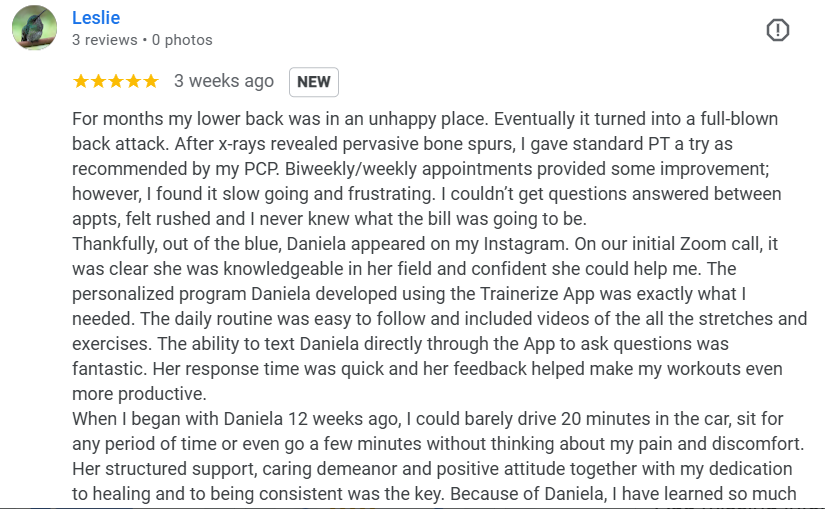Click the paragraph starting "Thankfully, out of the blue"

[x=430, y=318]
